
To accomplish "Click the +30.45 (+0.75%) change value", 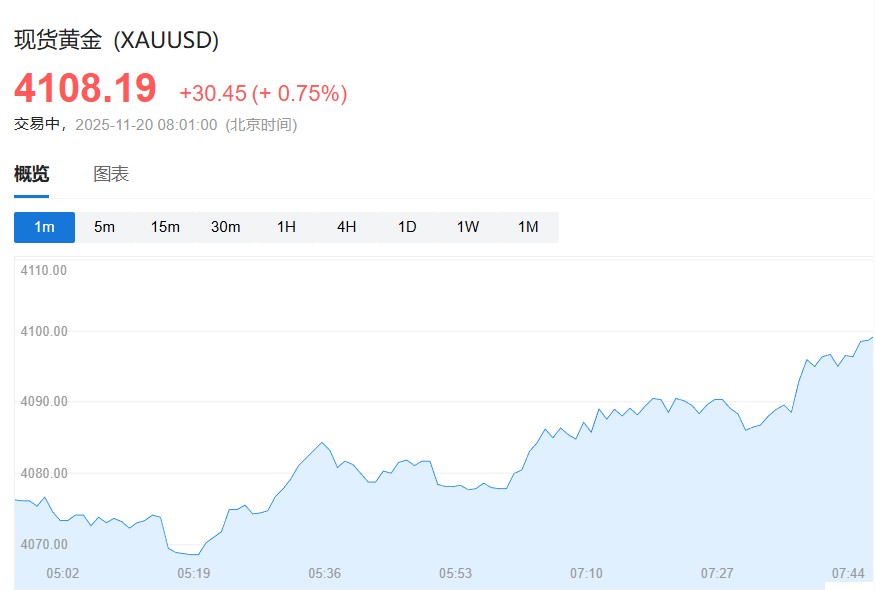I will tap(263, 93).
